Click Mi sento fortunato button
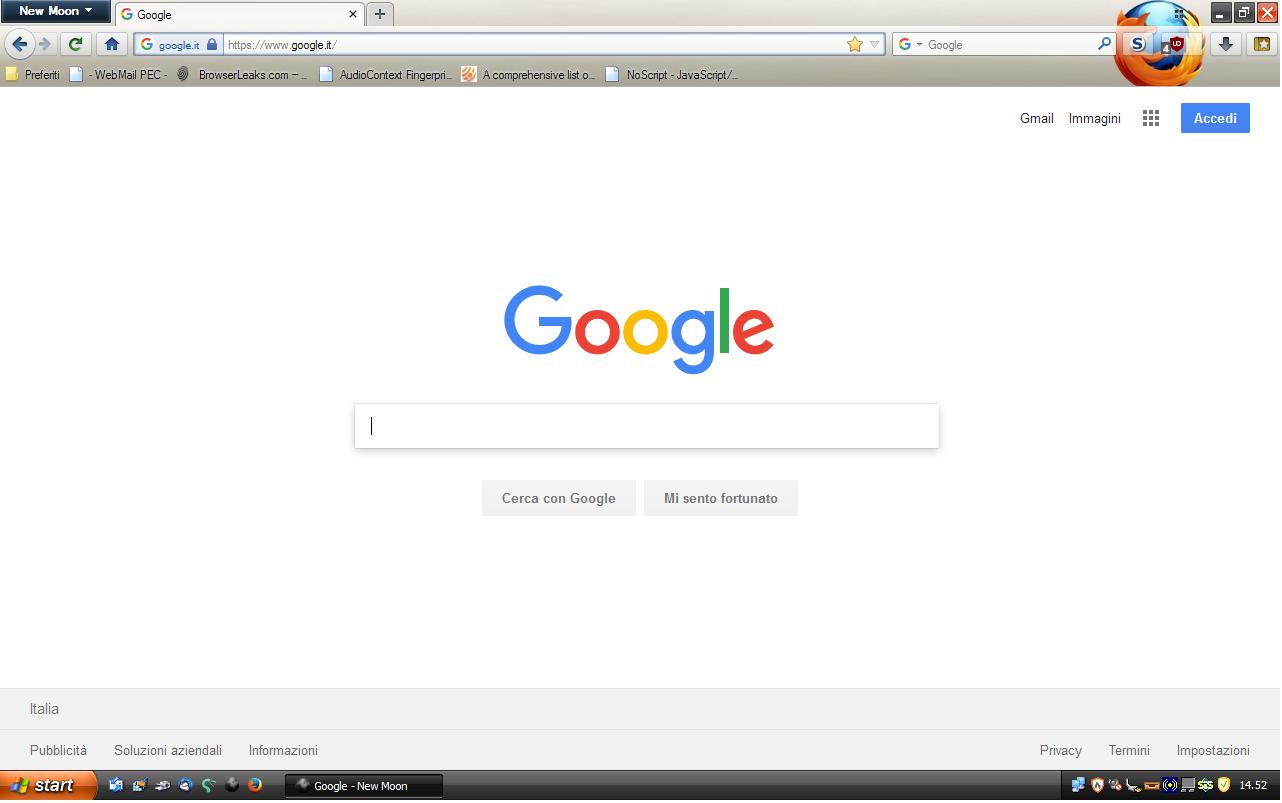This screenshot has height=803, width=1282. [x=721, y=498]
